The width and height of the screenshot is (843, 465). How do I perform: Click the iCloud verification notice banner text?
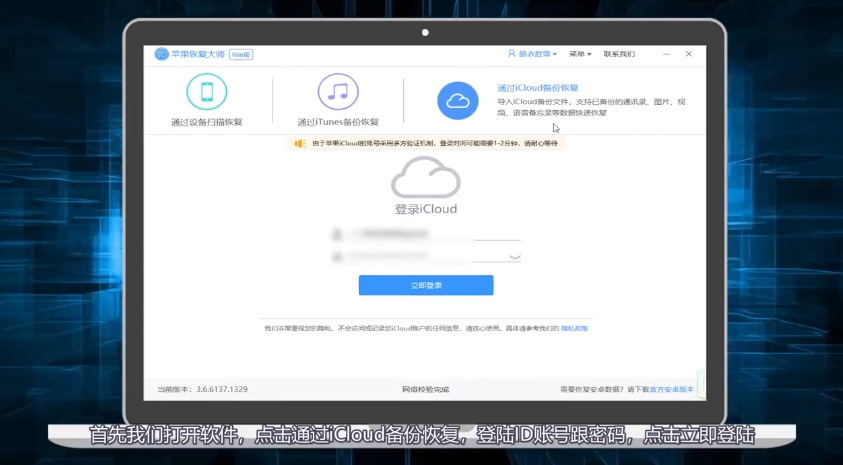pyautogui.click(x=434, y=144)
